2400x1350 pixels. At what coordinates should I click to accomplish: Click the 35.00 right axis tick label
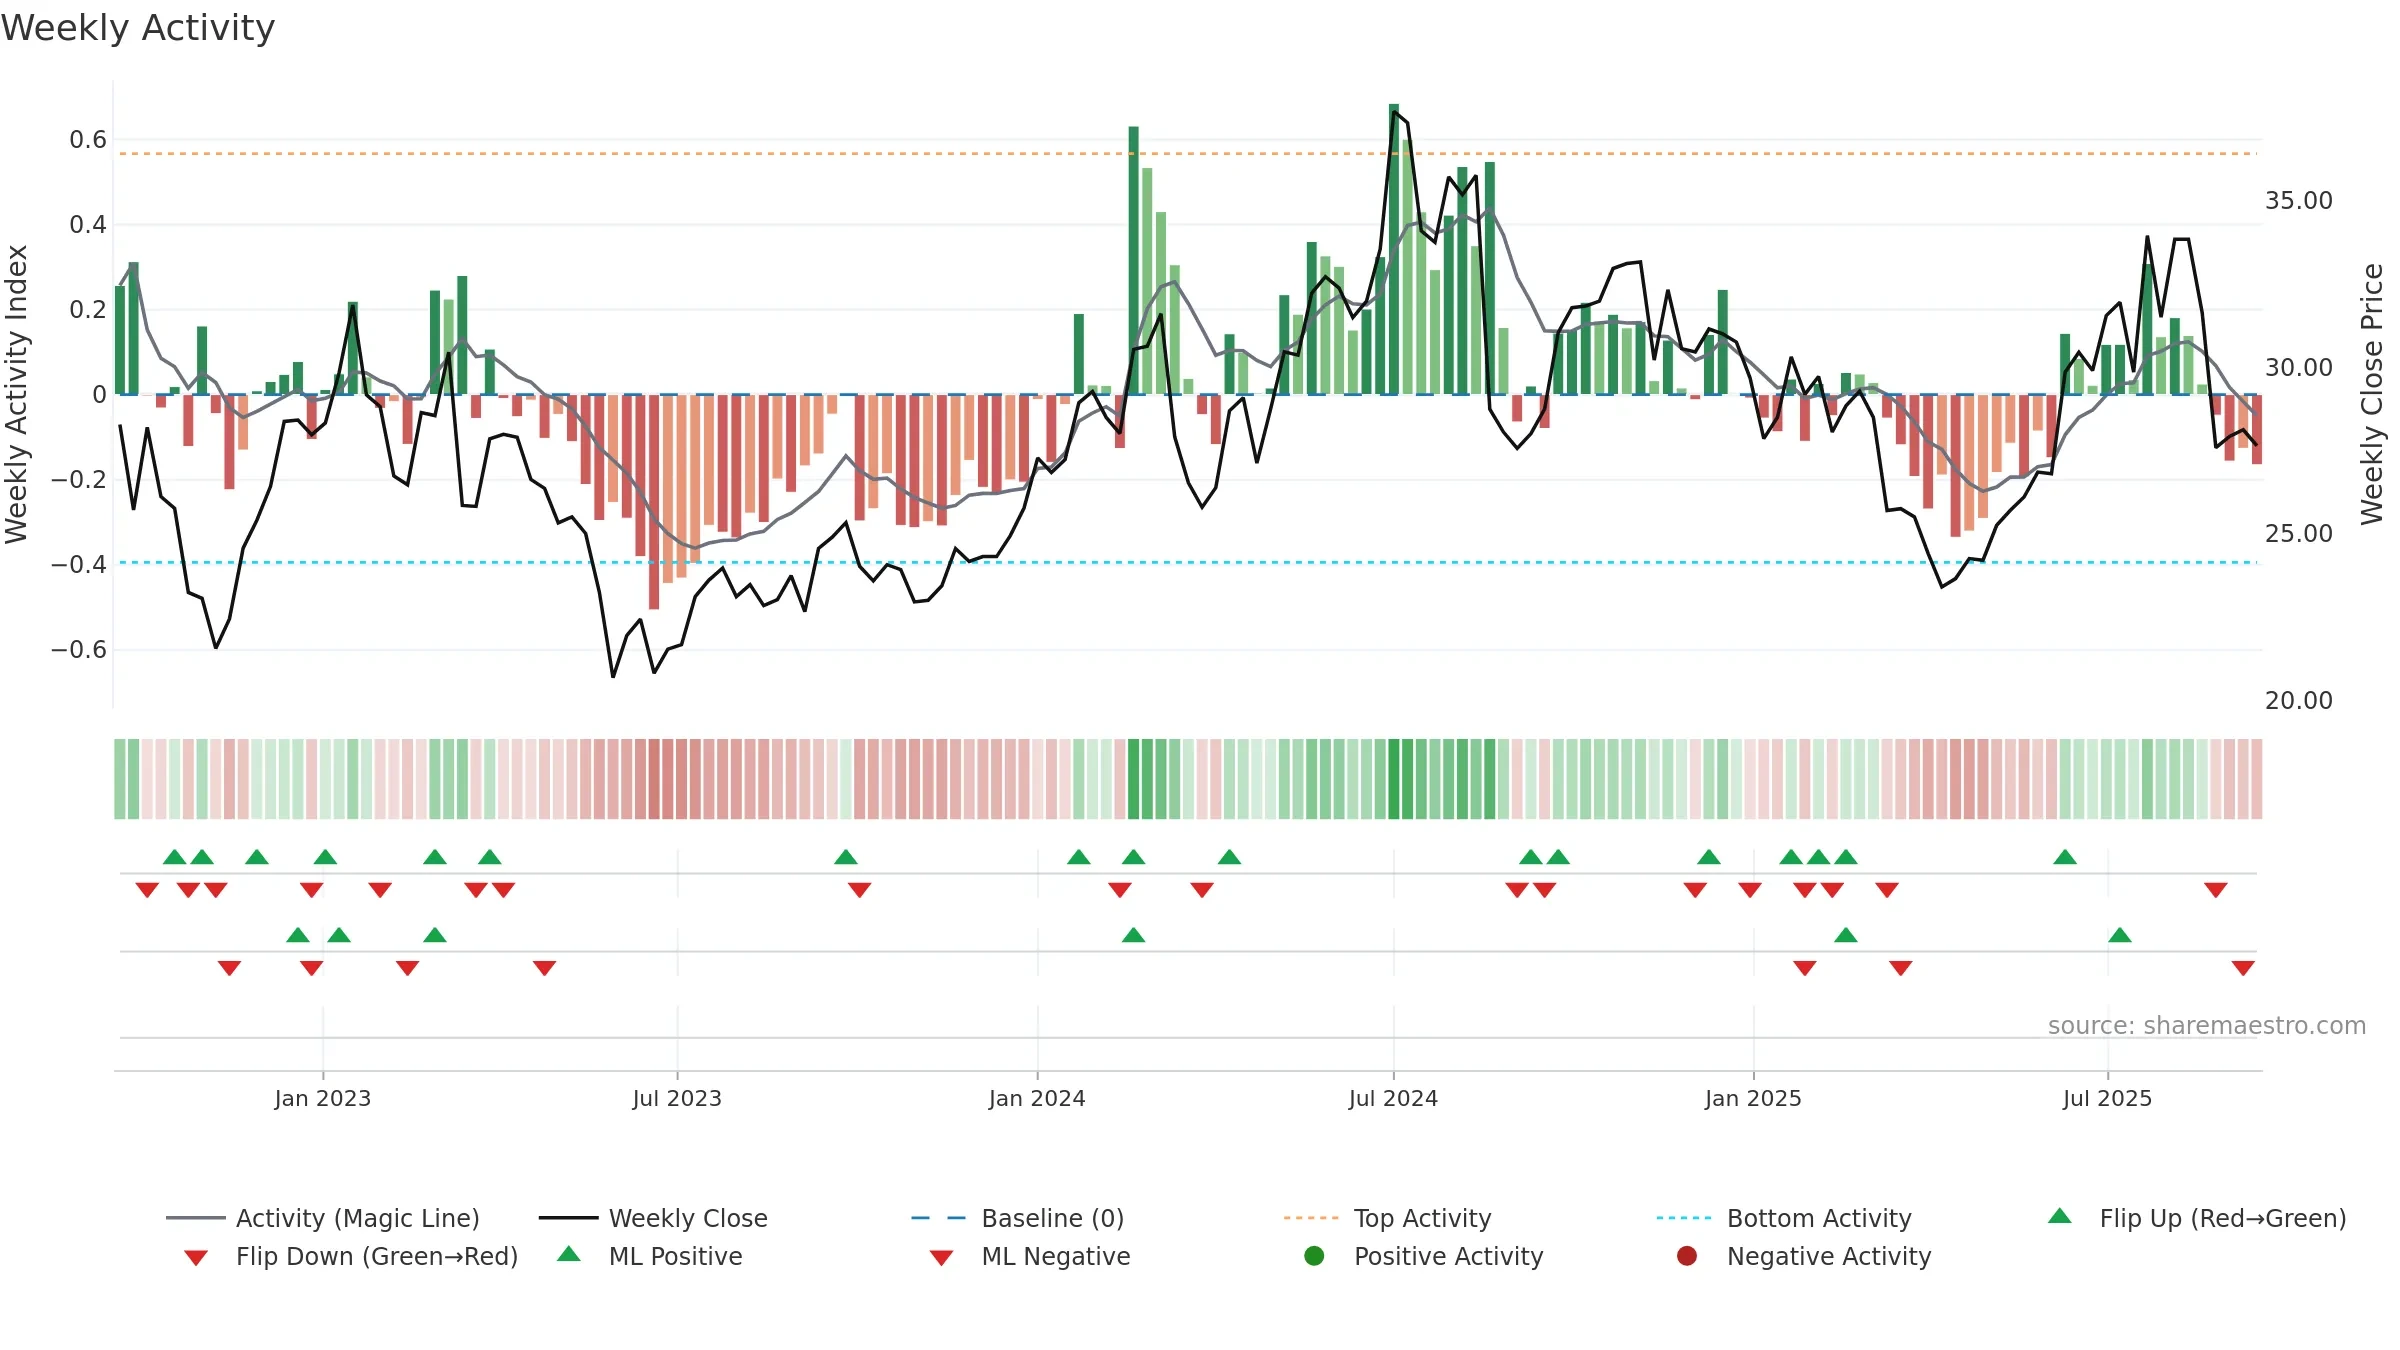pyautogui.click(x=2299, y=201)
